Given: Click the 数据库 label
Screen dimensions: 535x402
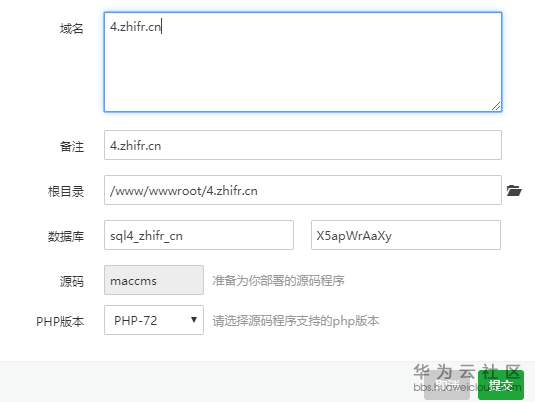Looking at the screenshot, I should 66,236.
